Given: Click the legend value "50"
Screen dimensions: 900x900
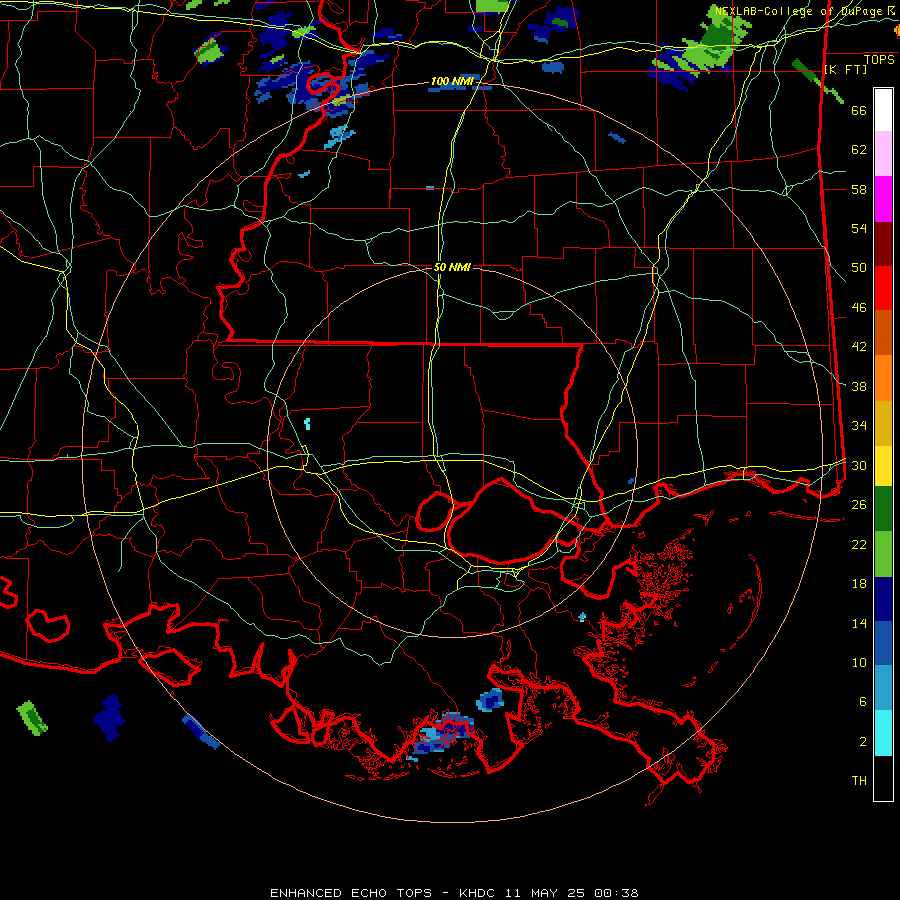Looking at the screenshot, I should coord(859,268).
